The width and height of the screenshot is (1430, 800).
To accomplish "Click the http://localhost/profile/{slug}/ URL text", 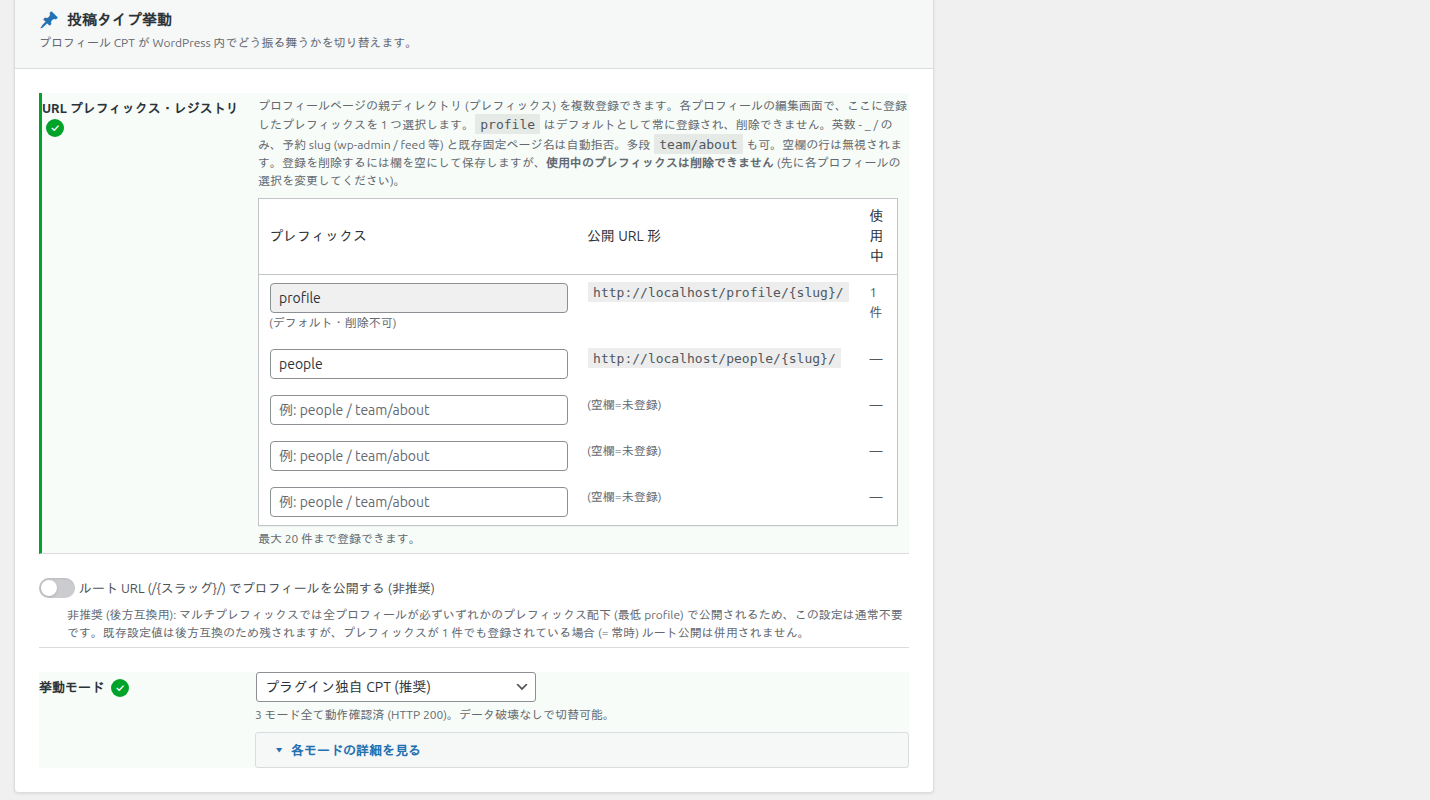I will pyautogui.click(x=718, y=293).
